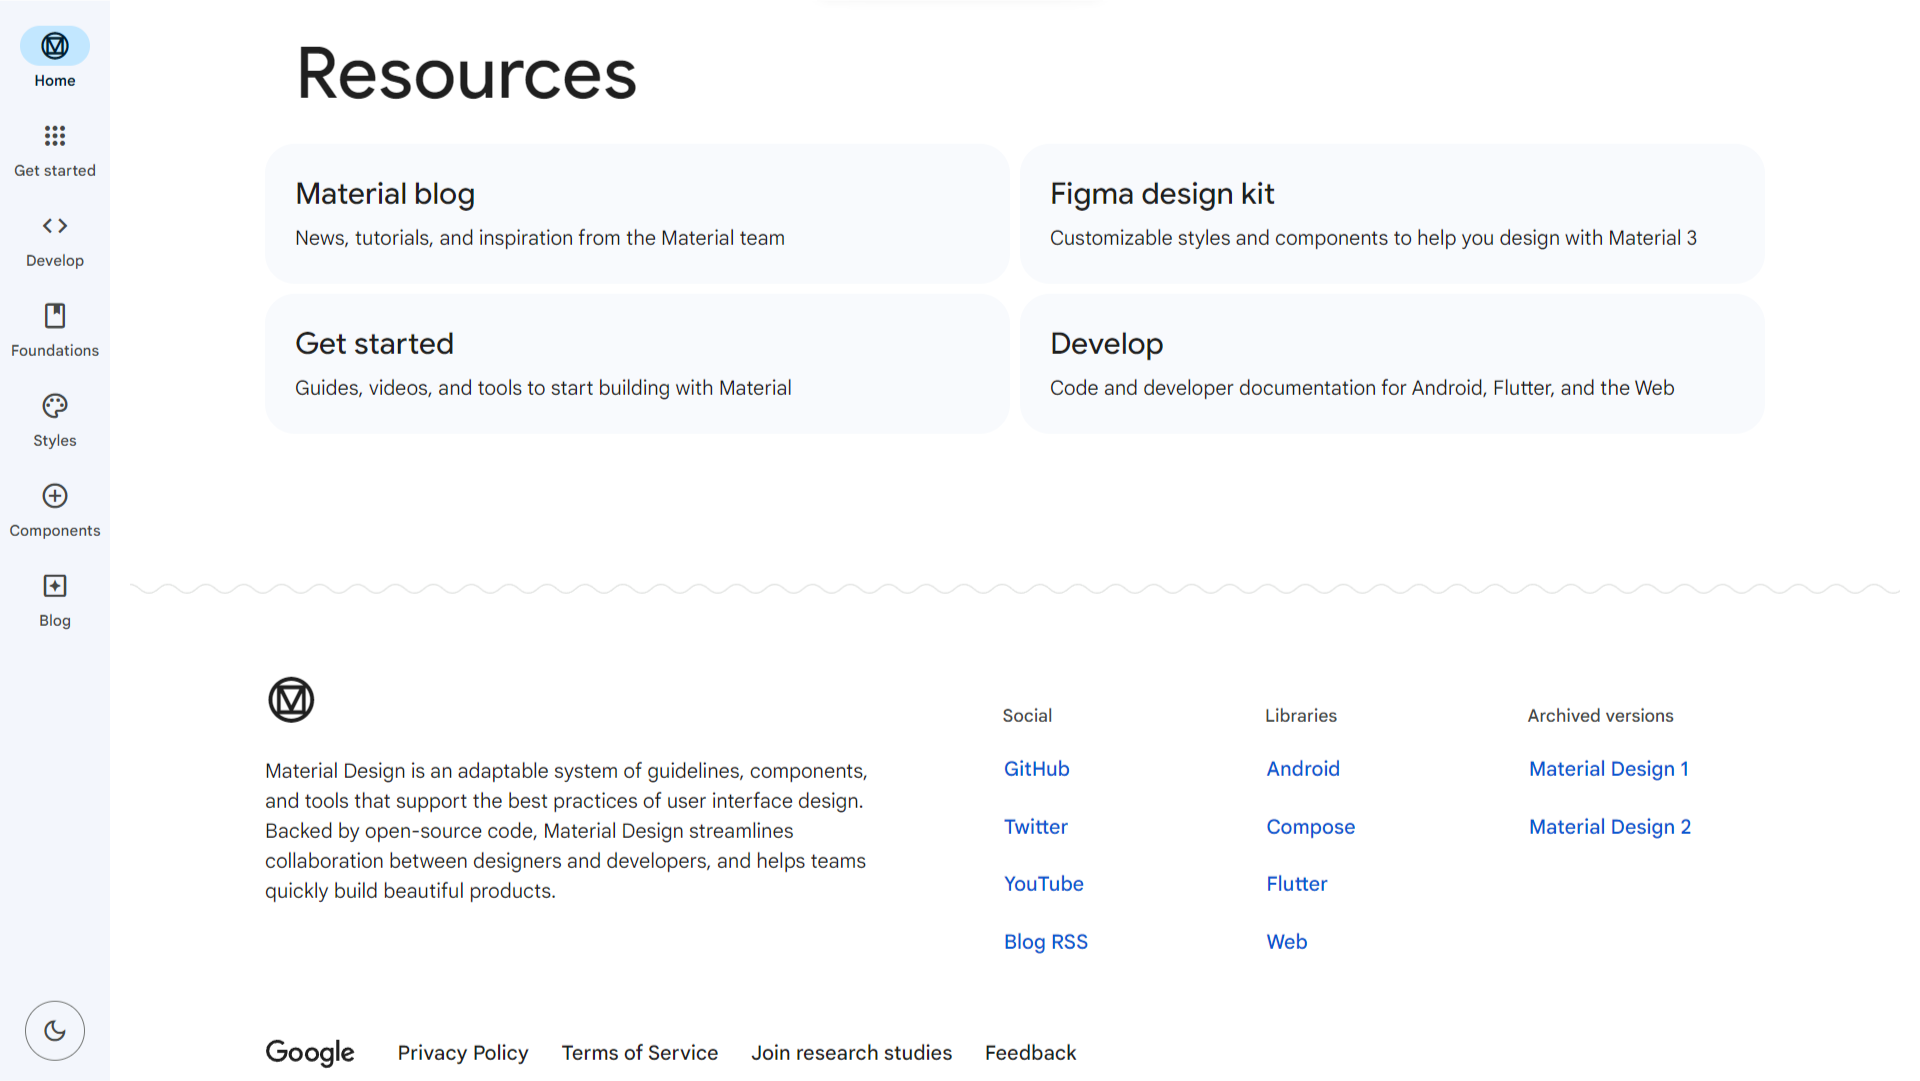1920x1081 pixels.
Task: Open the Material blog card
Action: click(637, 214)
